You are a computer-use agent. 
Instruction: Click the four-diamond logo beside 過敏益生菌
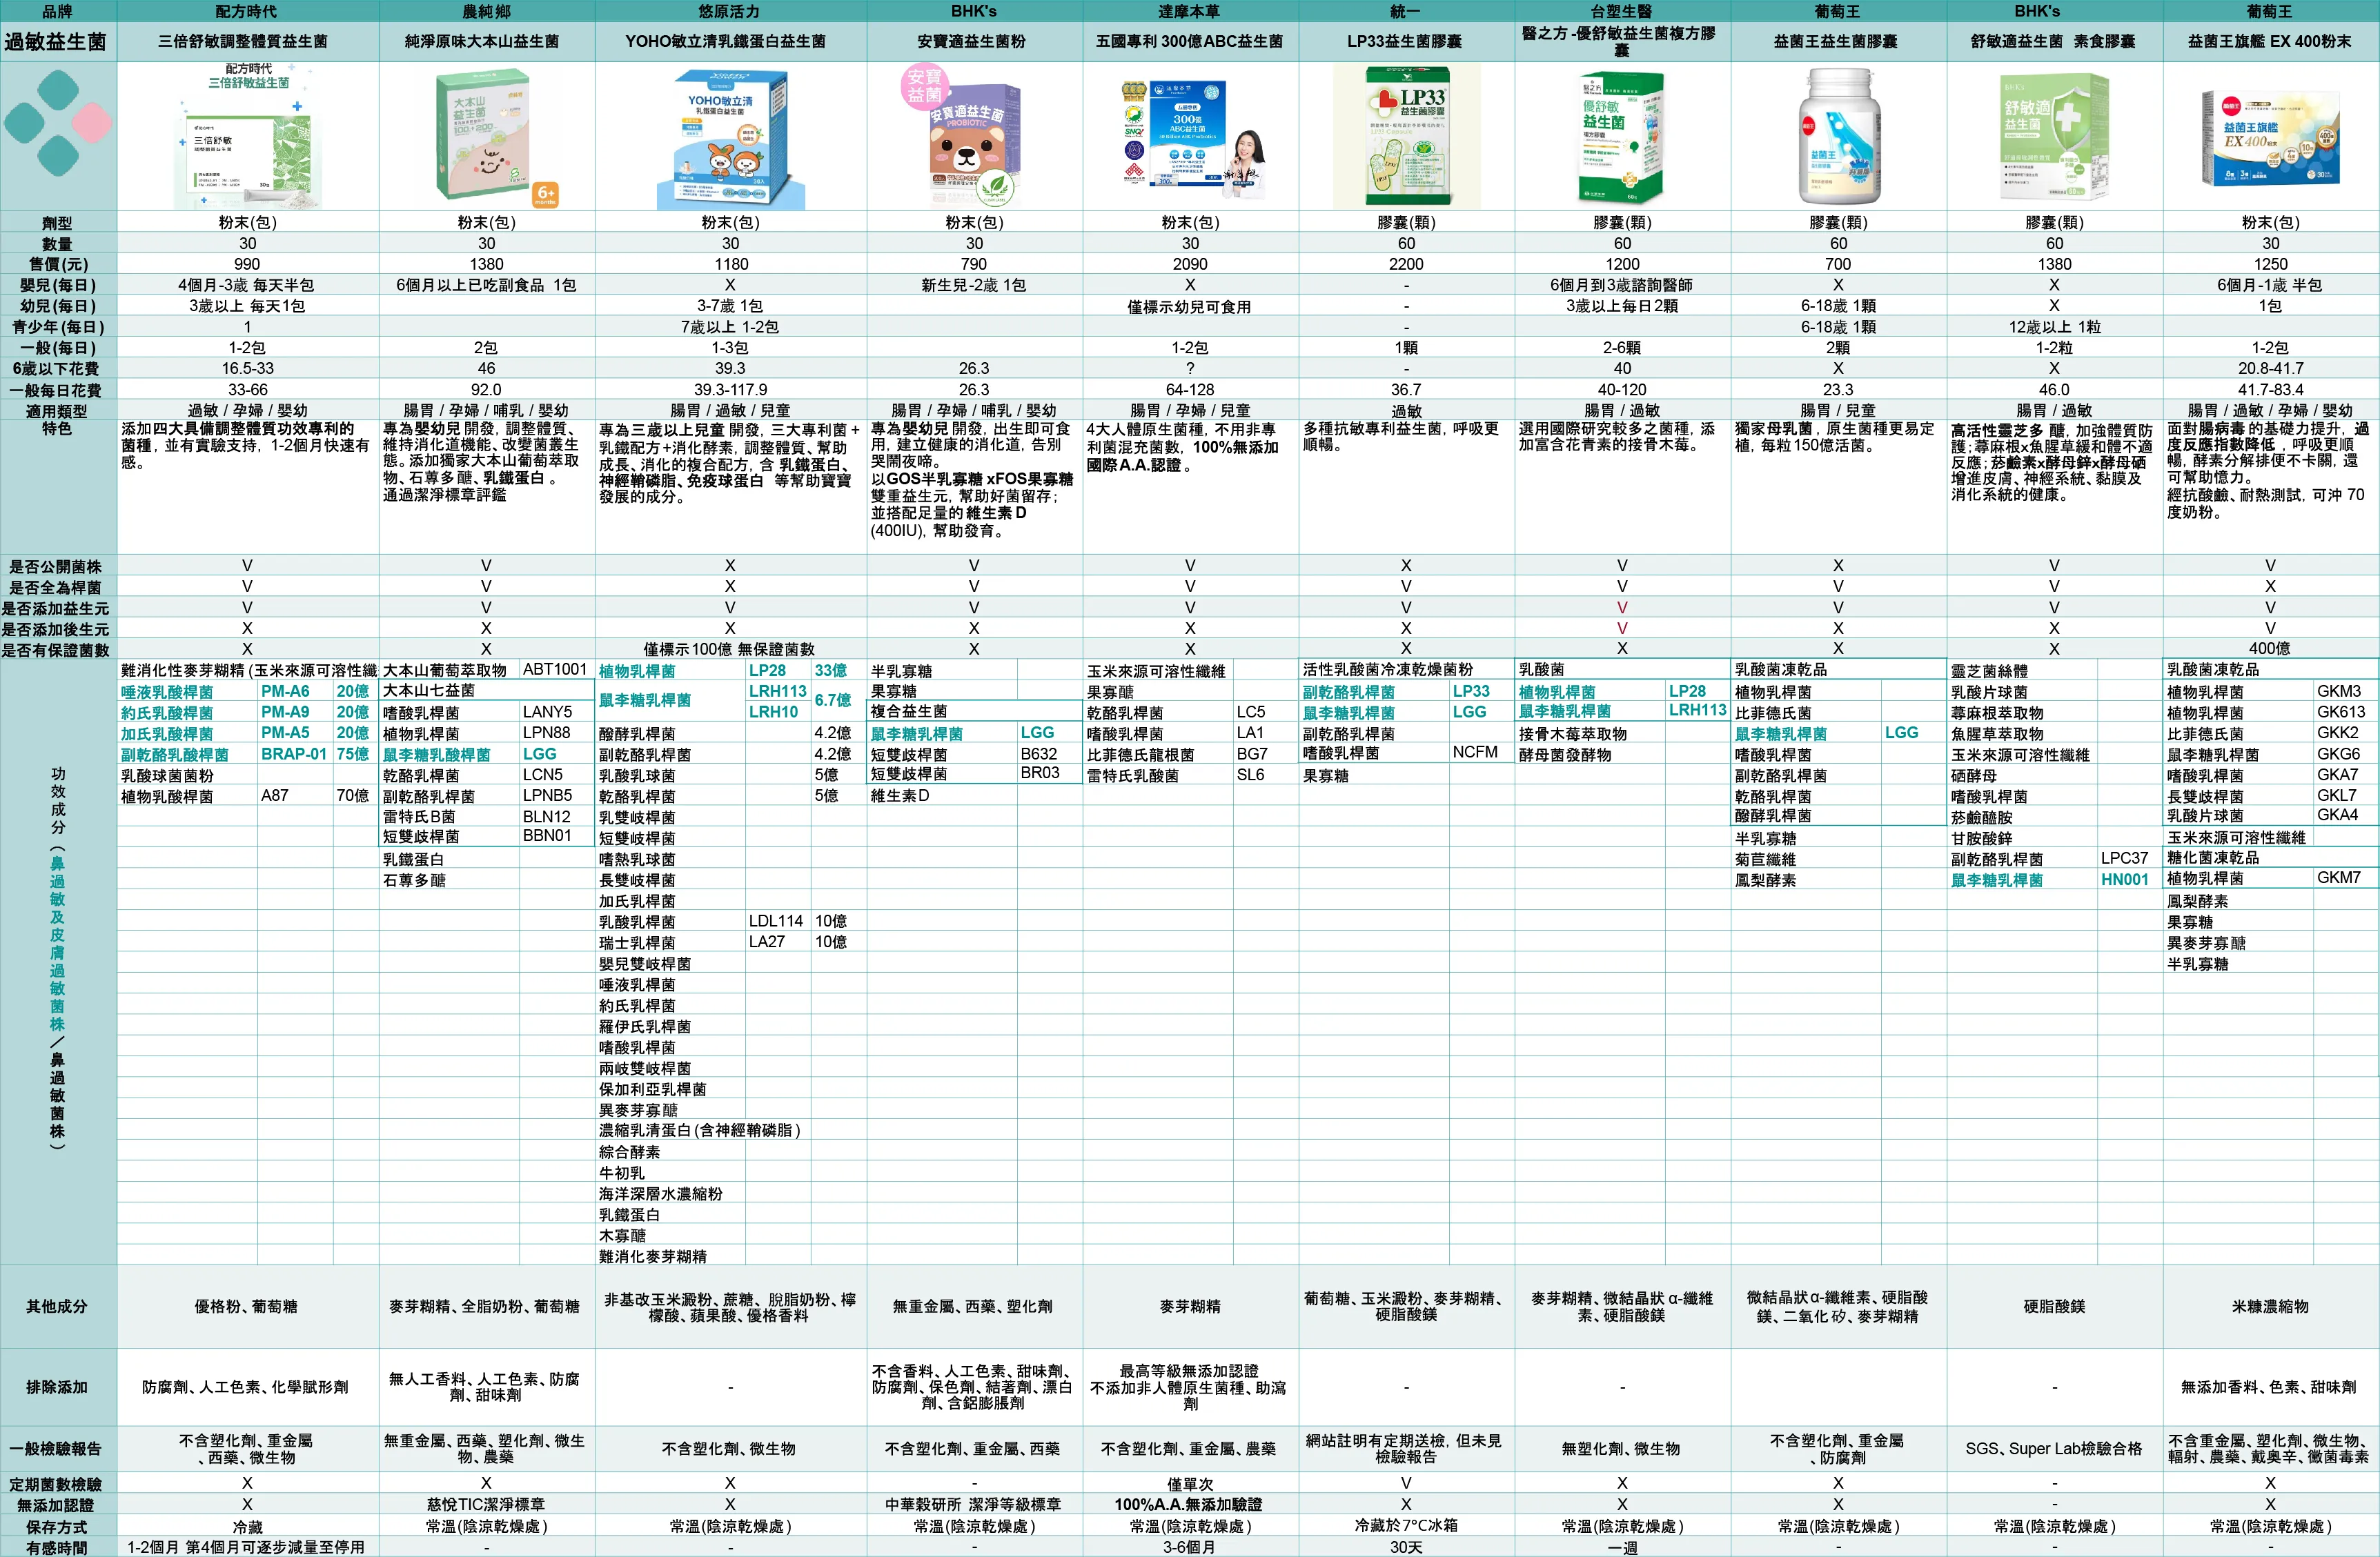click(58, 124)
